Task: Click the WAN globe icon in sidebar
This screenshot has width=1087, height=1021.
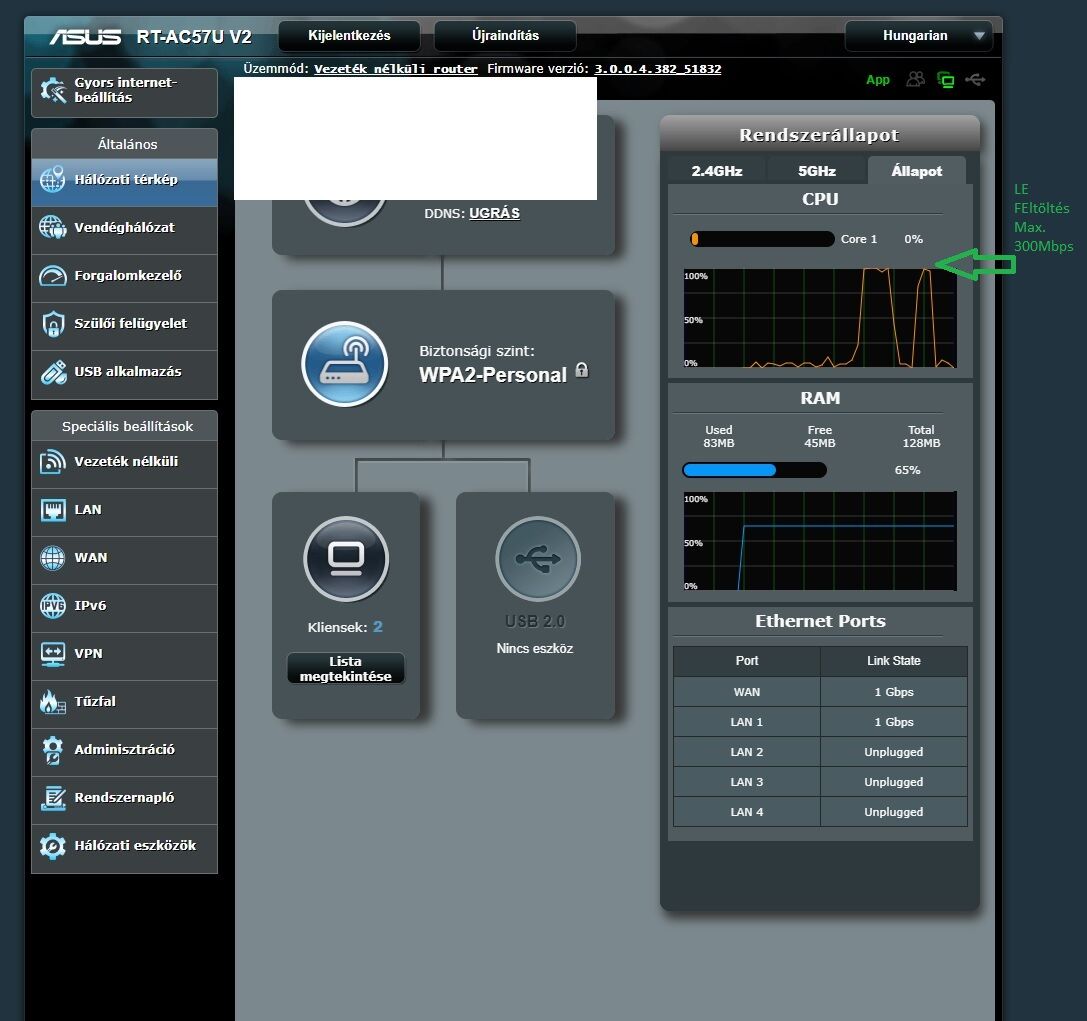Action: tap(53, 558)
